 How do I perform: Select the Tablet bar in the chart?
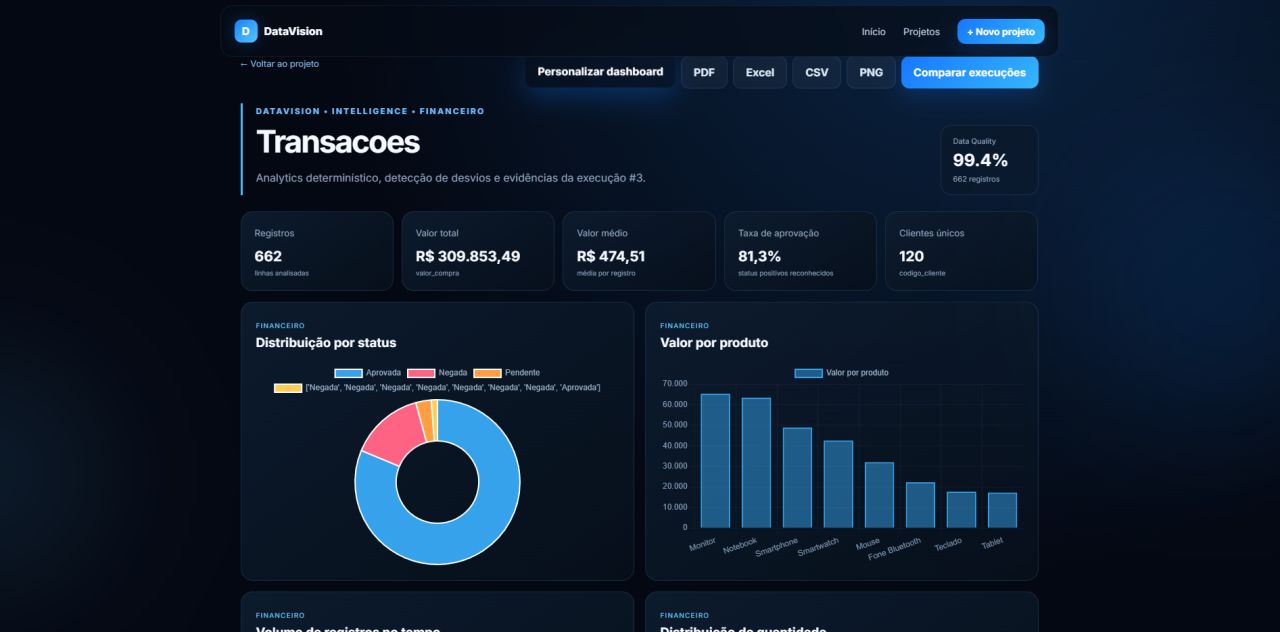point(1002,510)
